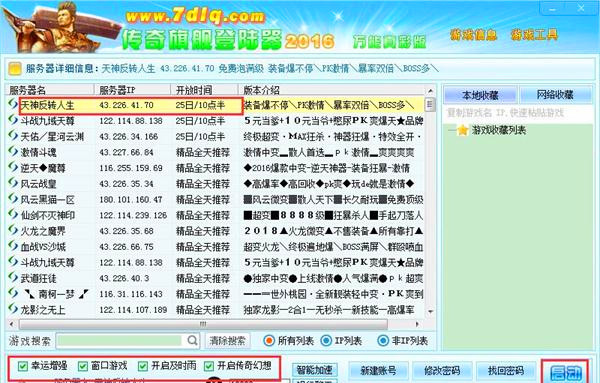Click the server icon beside 火龙之魔界
The image size is (600, 383).
click(13, 230)
